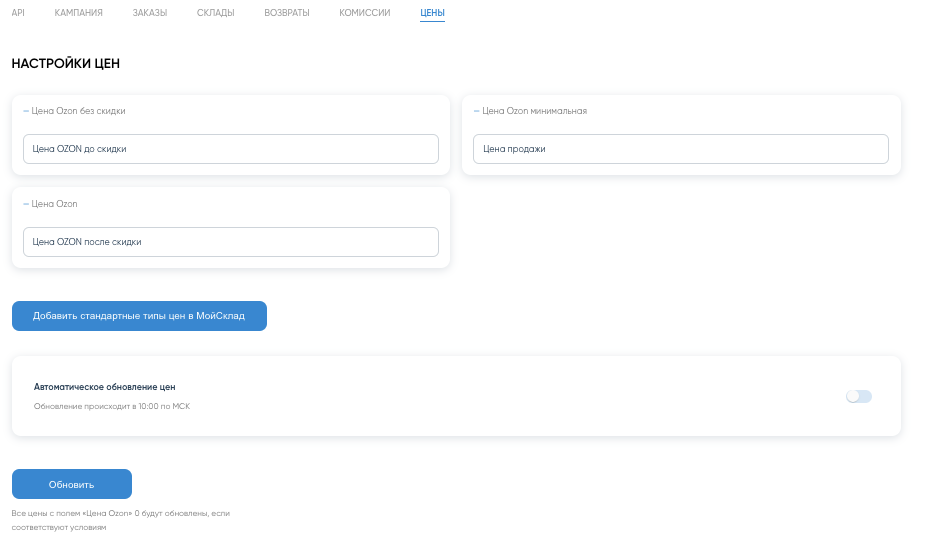Toggle automatic price update switch
This screenshot has height=545, width=925.
point(859,396)
